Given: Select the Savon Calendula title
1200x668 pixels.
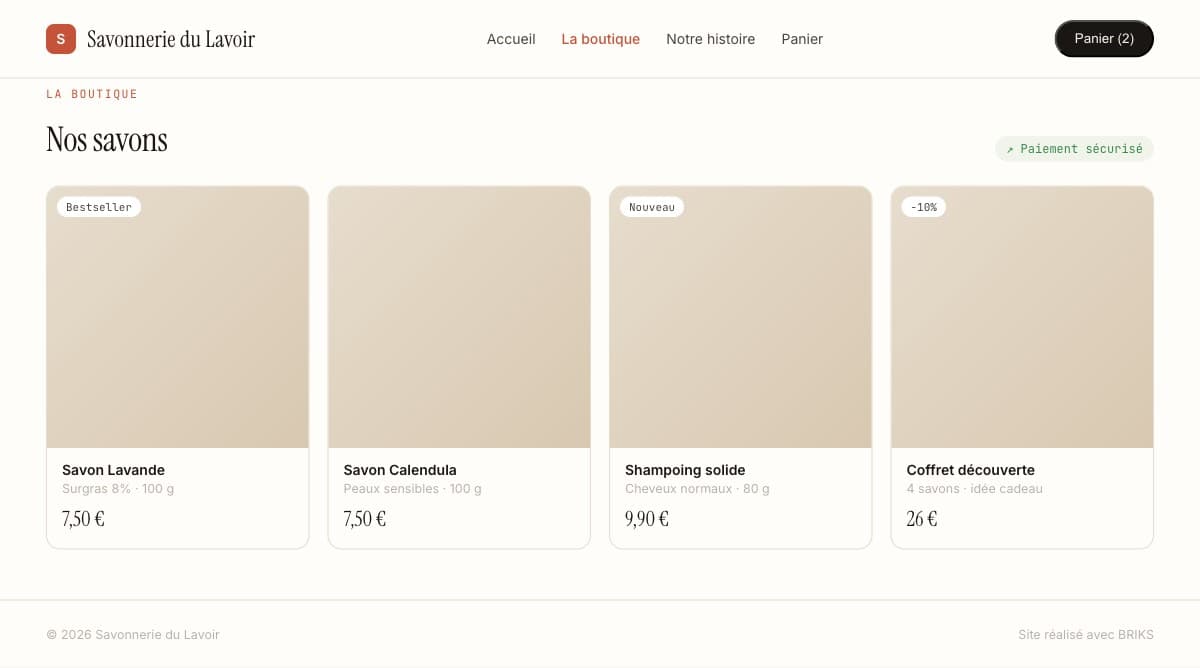Looking at the screenshot, I should [400, 470].
